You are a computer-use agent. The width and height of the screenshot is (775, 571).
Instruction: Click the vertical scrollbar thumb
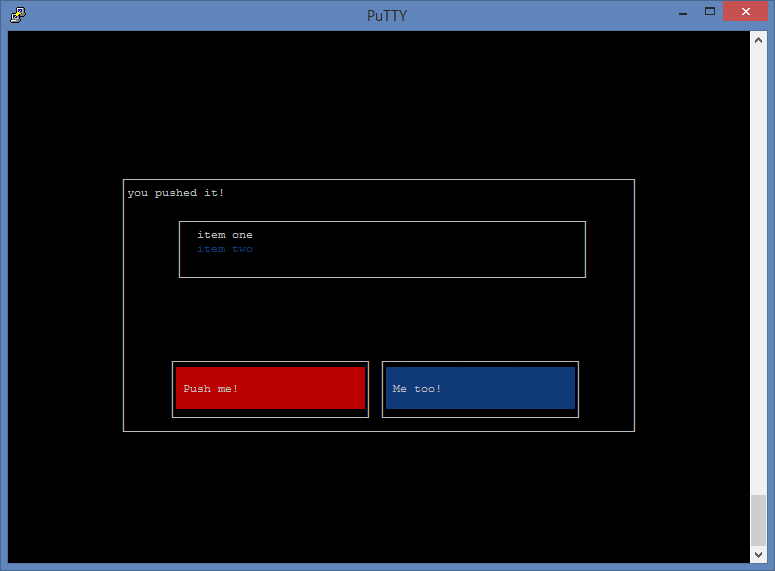[758, 520]
